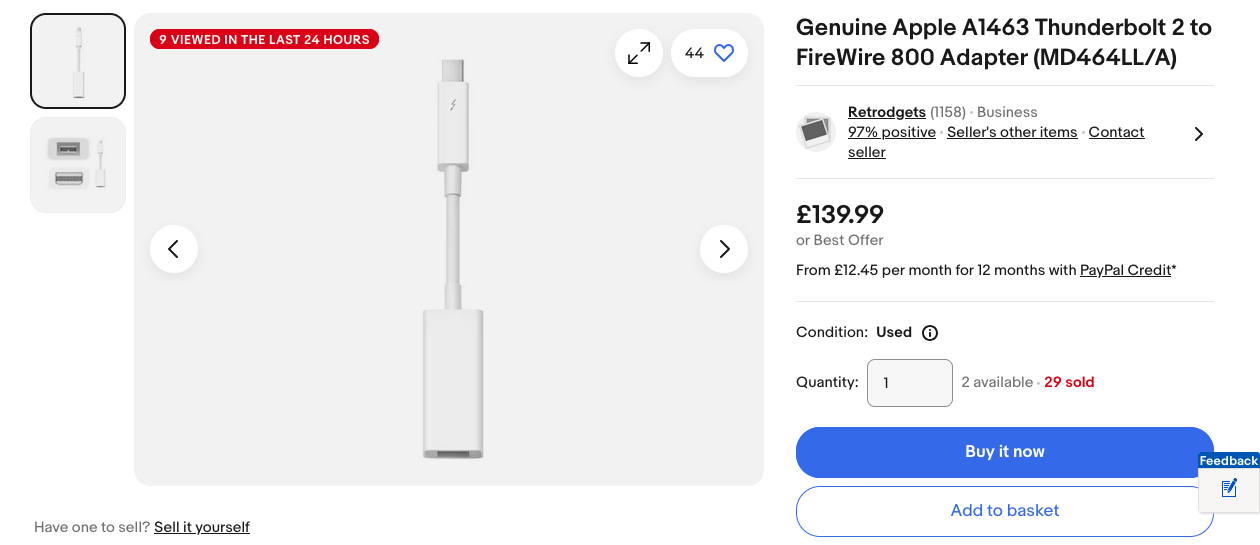Show next product image
Screen dimensions: 1260x545
pyautogui.click(x=724, y=249)
